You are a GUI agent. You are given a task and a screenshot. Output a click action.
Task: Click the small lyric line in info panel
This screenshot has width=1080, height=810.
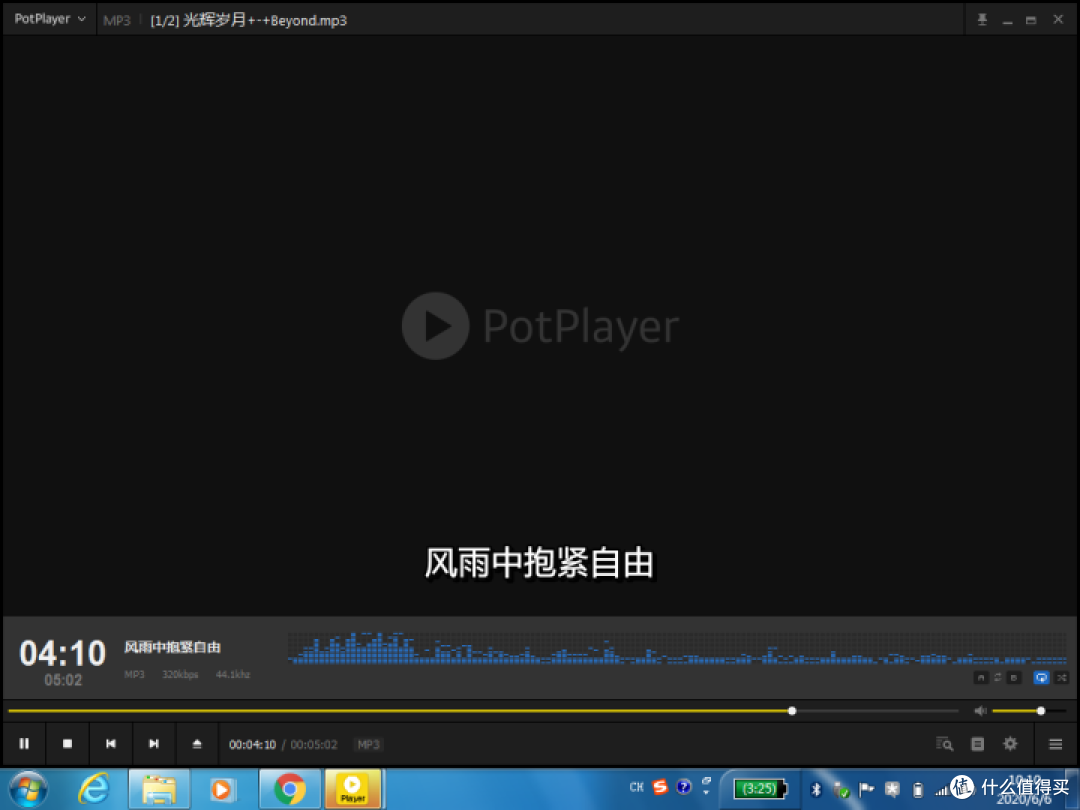pos(172,647)
